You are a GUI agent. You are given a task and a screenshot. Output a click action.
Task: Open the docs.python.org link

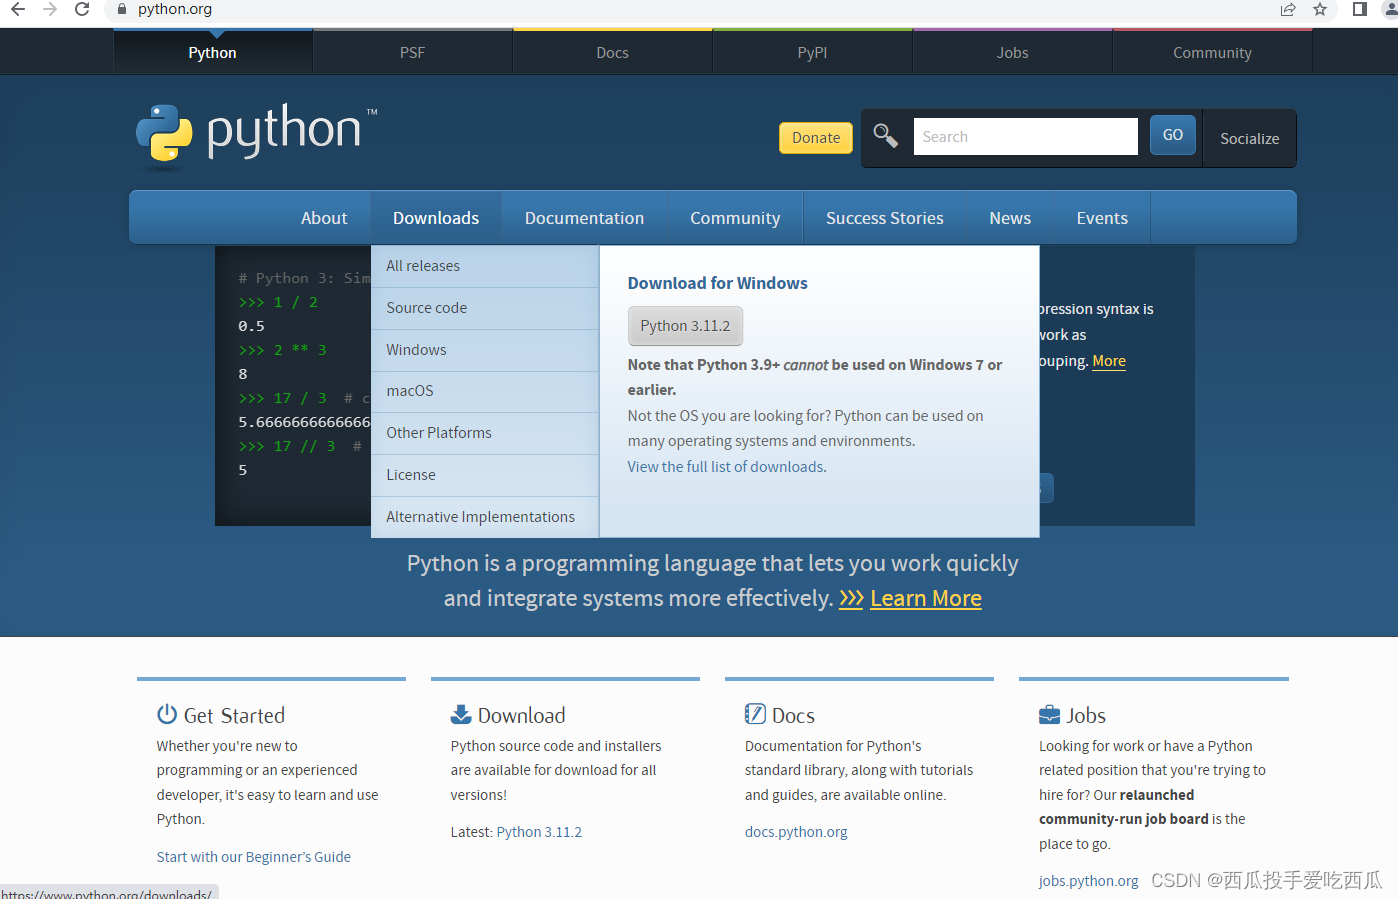point(796,832)
